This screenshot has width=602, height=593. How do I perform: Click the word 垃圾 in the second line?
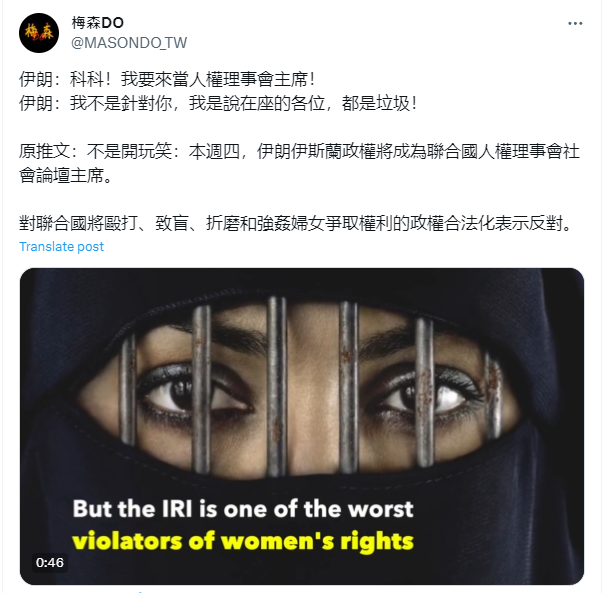[x=393, y=104]
